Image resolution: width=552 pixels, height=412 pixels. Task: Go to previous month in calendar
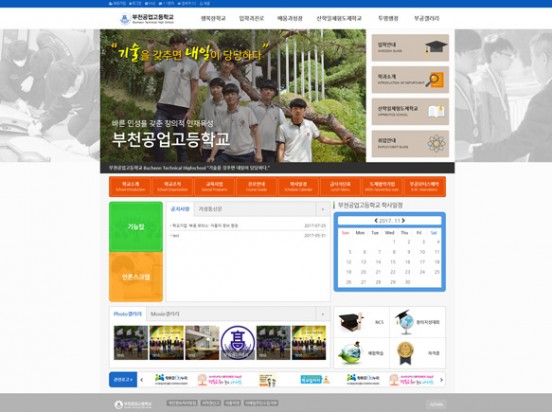click(376, 221)
